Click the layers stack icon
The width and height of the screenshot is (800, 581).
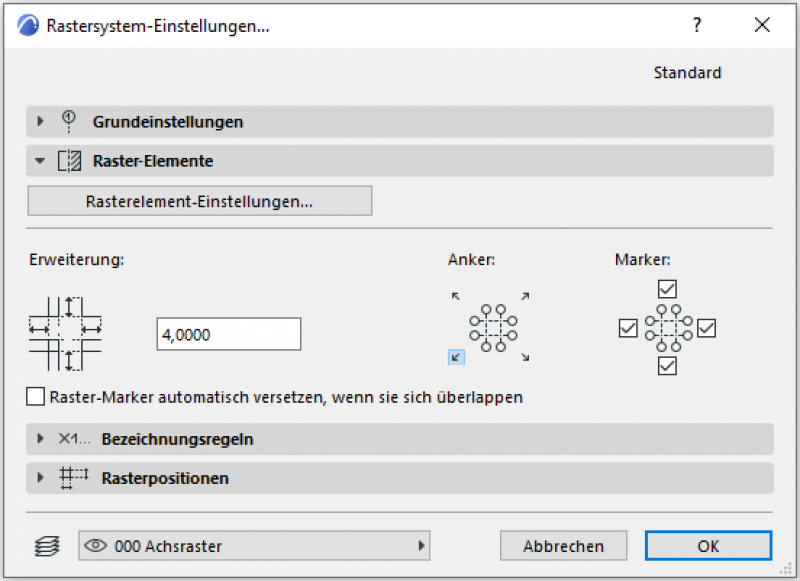click(47, 546)
